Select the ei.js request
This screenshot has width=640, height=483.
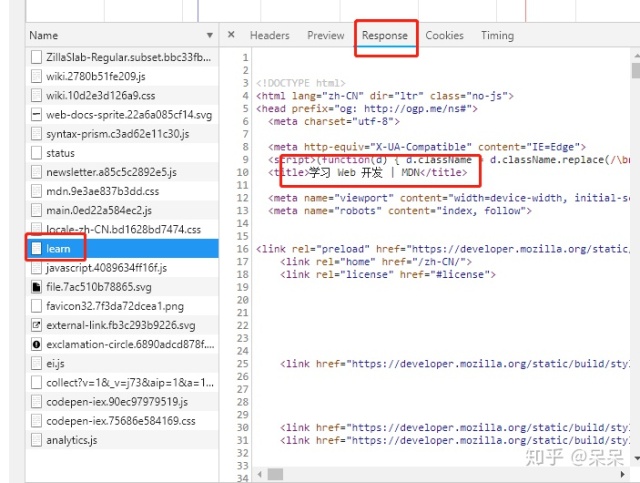coord(55,363)
